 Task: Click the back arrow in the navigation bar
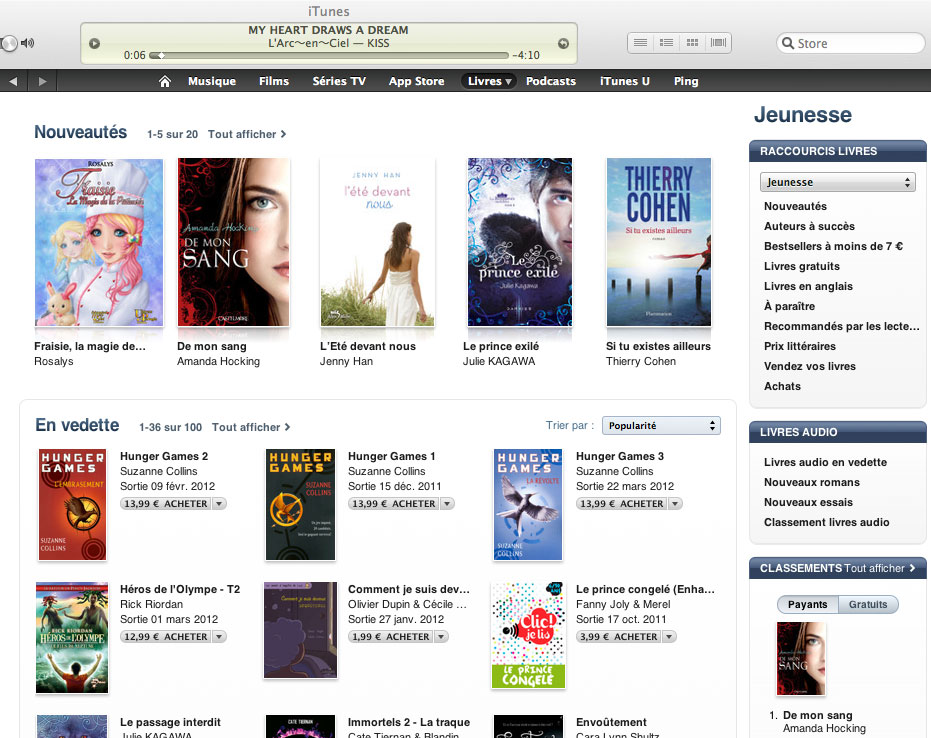(x=13, y=81)
